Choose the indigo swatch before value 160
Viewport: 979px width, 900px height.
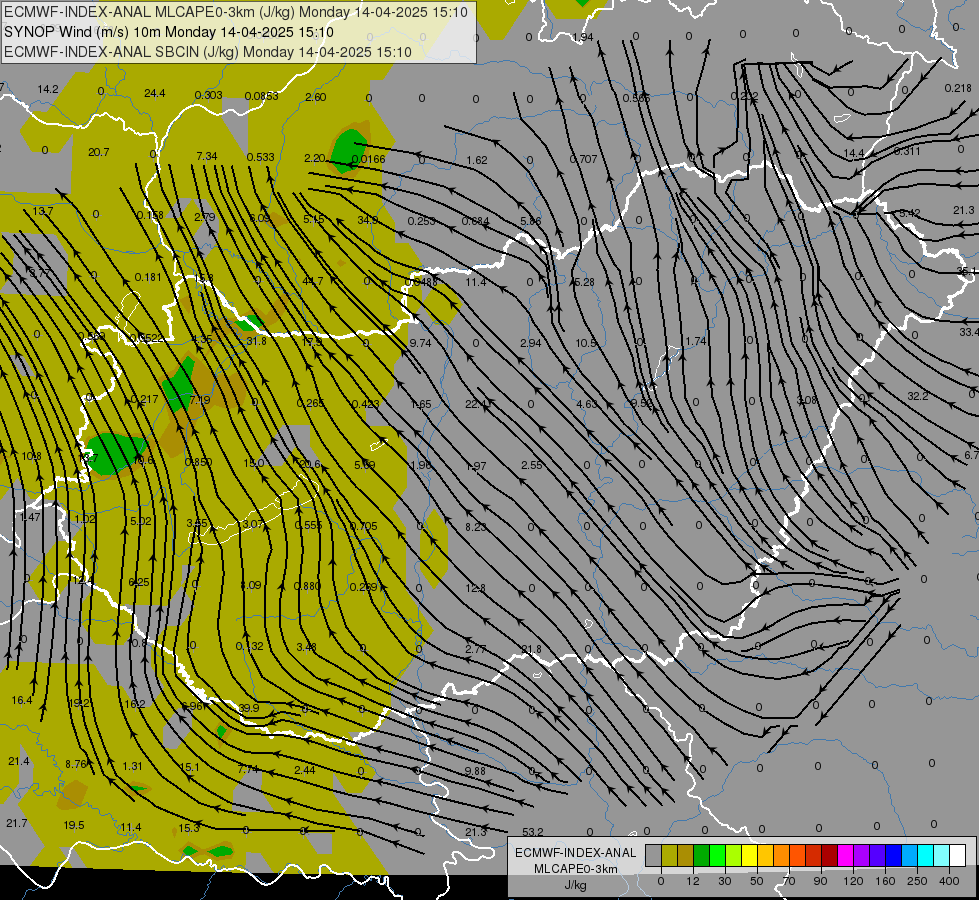click(878, 855)
